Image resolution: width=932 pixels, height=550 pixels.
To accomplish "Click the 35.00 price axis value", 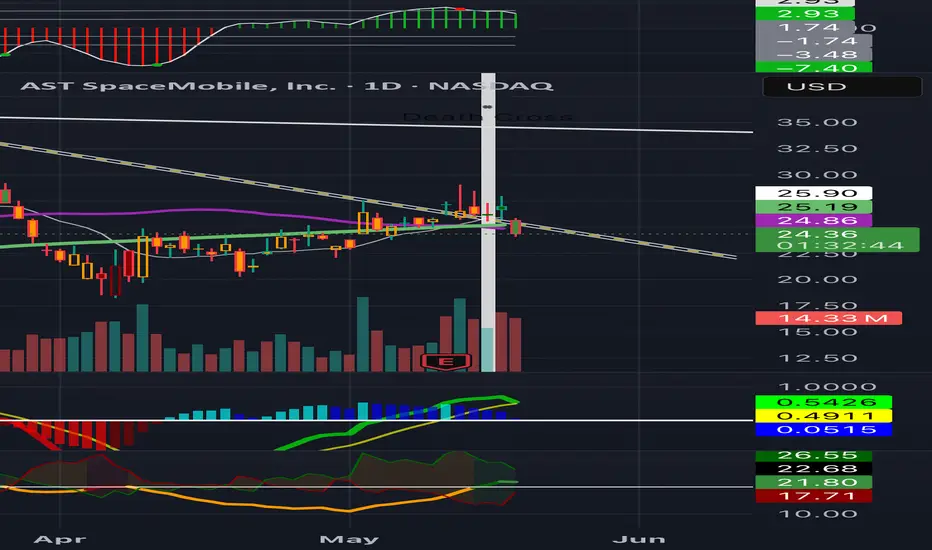I will [x=817, y=123].
